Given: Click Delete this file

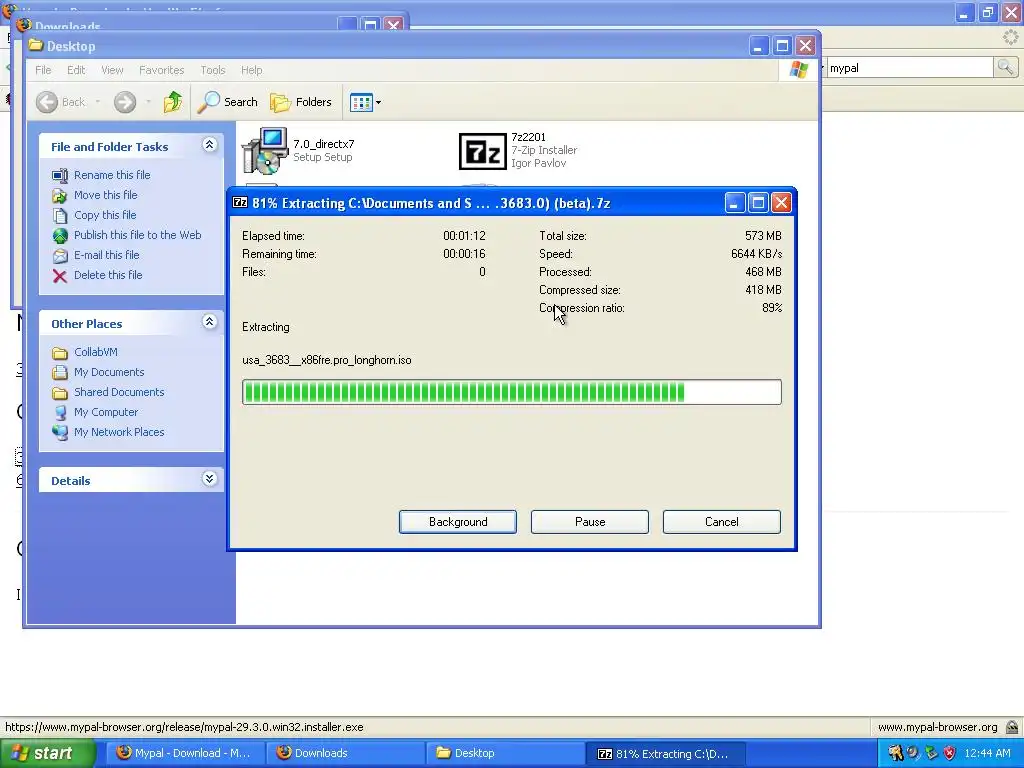Looking at the screenshot, I should click(x=108, y=275).
